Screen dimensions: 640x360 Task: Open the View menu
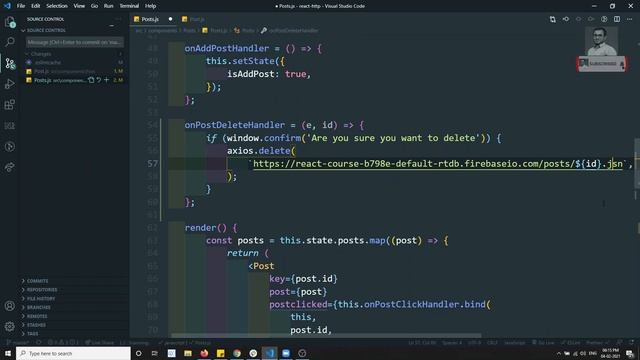pos(79,6)
